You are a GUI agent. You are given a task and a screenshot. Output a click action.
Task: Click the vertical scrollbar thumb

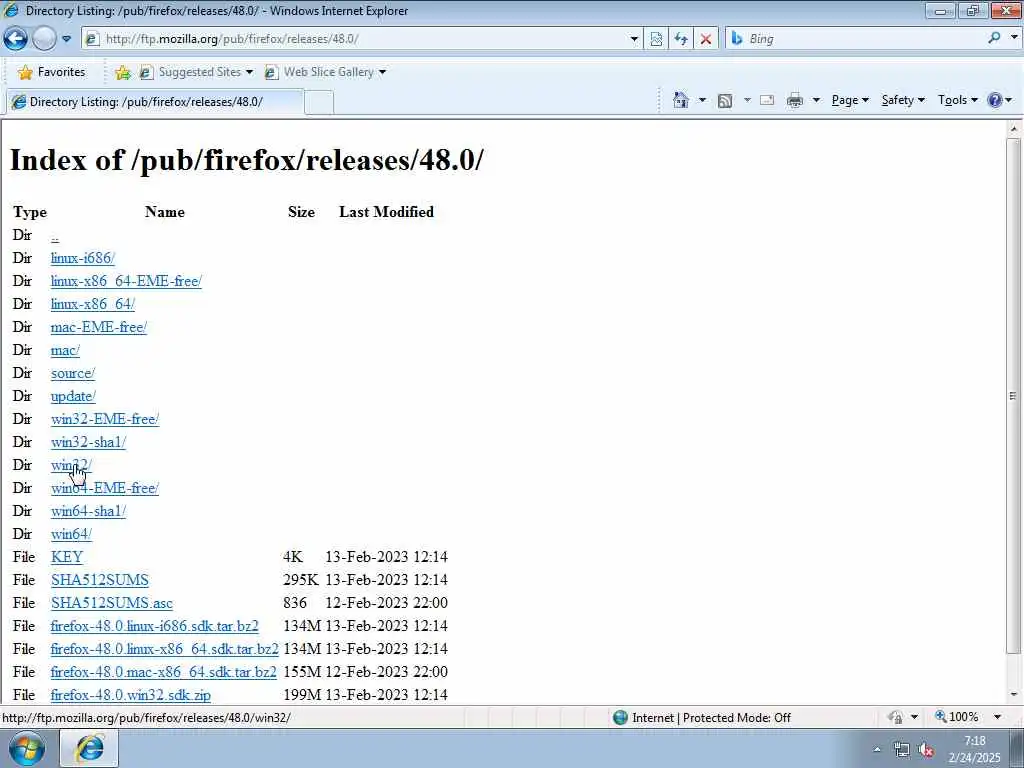coord(1013,396)
